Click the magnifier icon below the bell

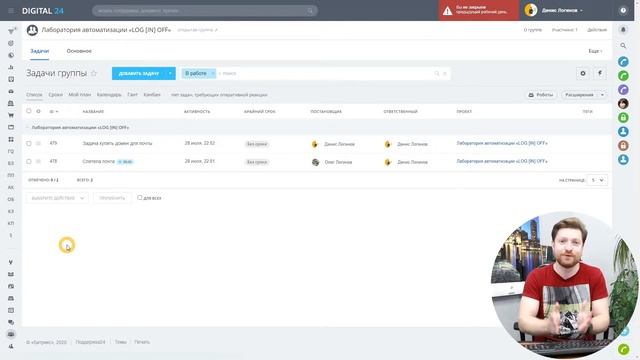[623, 45]
